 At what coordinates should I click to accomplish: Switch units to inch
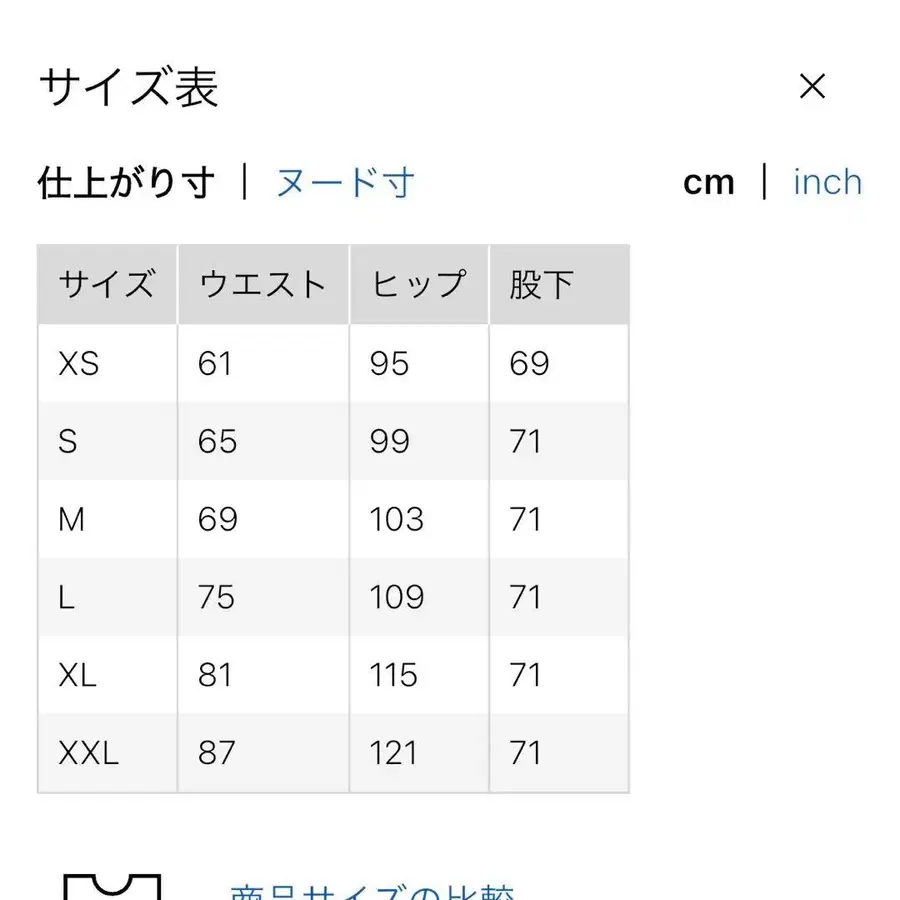click(827, 181)
